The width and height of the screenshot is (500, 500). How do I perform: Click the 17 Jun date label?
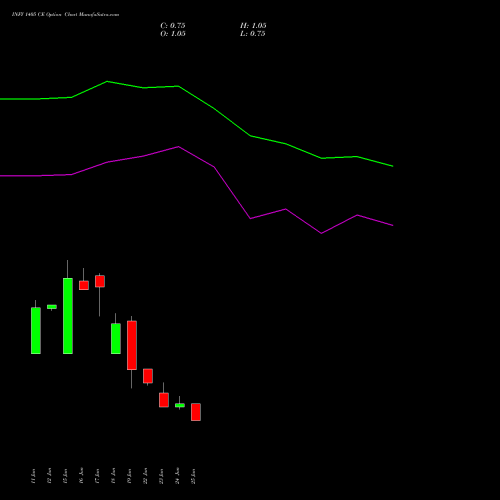97,476
